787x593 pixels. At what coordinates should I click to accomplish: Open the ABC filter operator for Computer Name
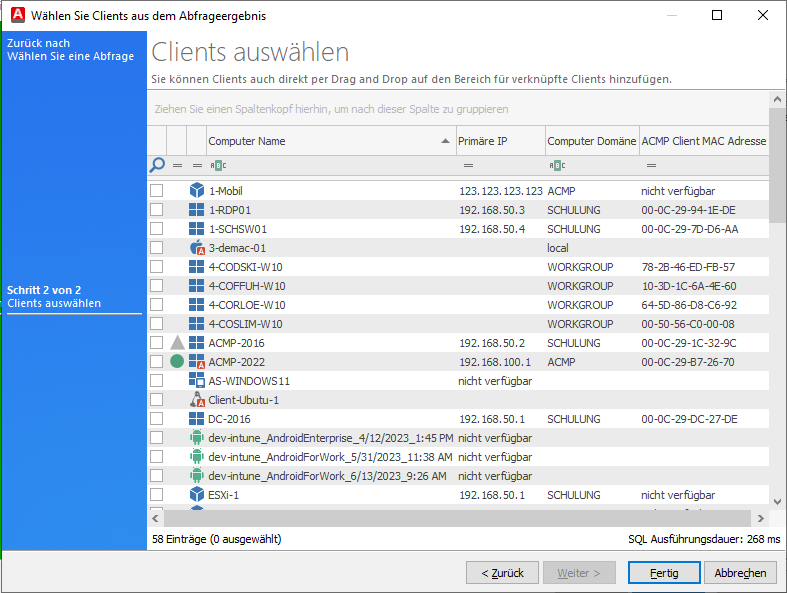[x=218, y=166]
